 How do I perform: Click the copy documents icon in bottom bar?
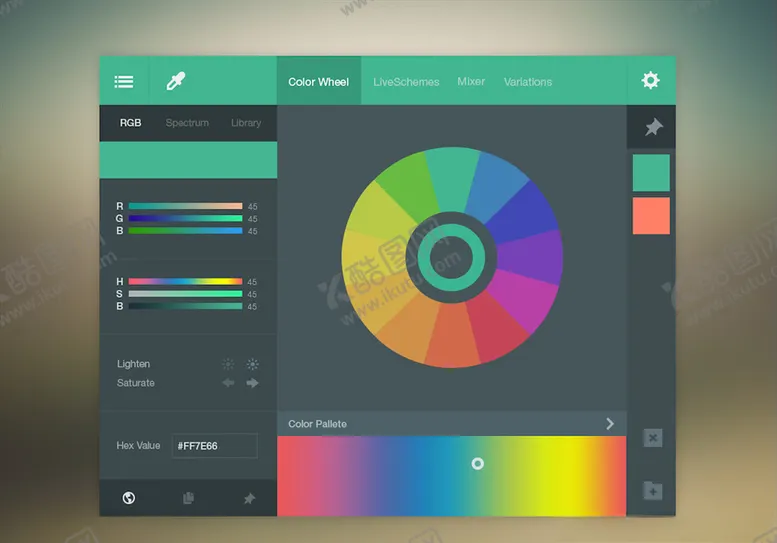(x=188, y=498)
